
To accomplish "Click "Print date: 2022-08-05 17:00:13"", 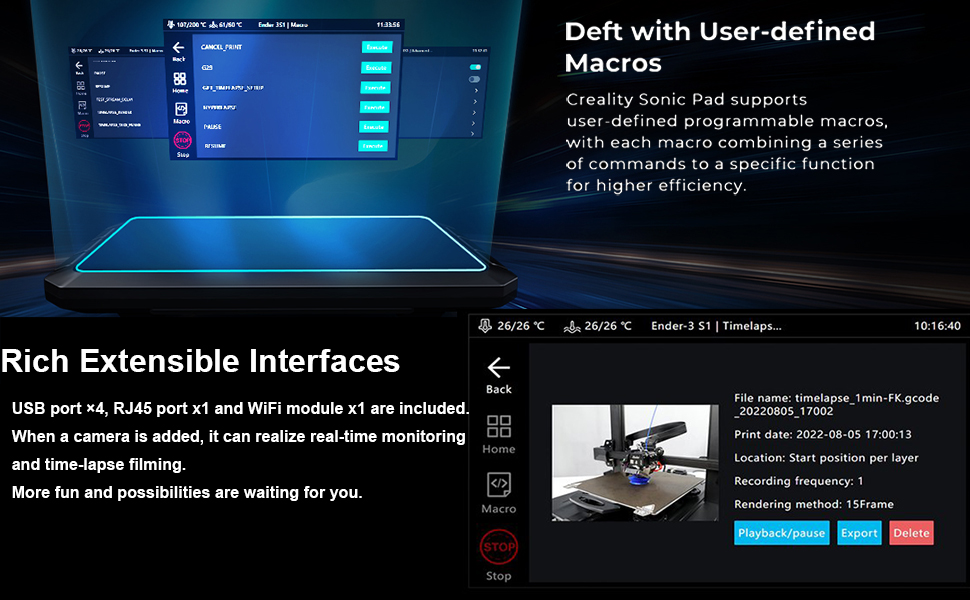I will (823, 435).
